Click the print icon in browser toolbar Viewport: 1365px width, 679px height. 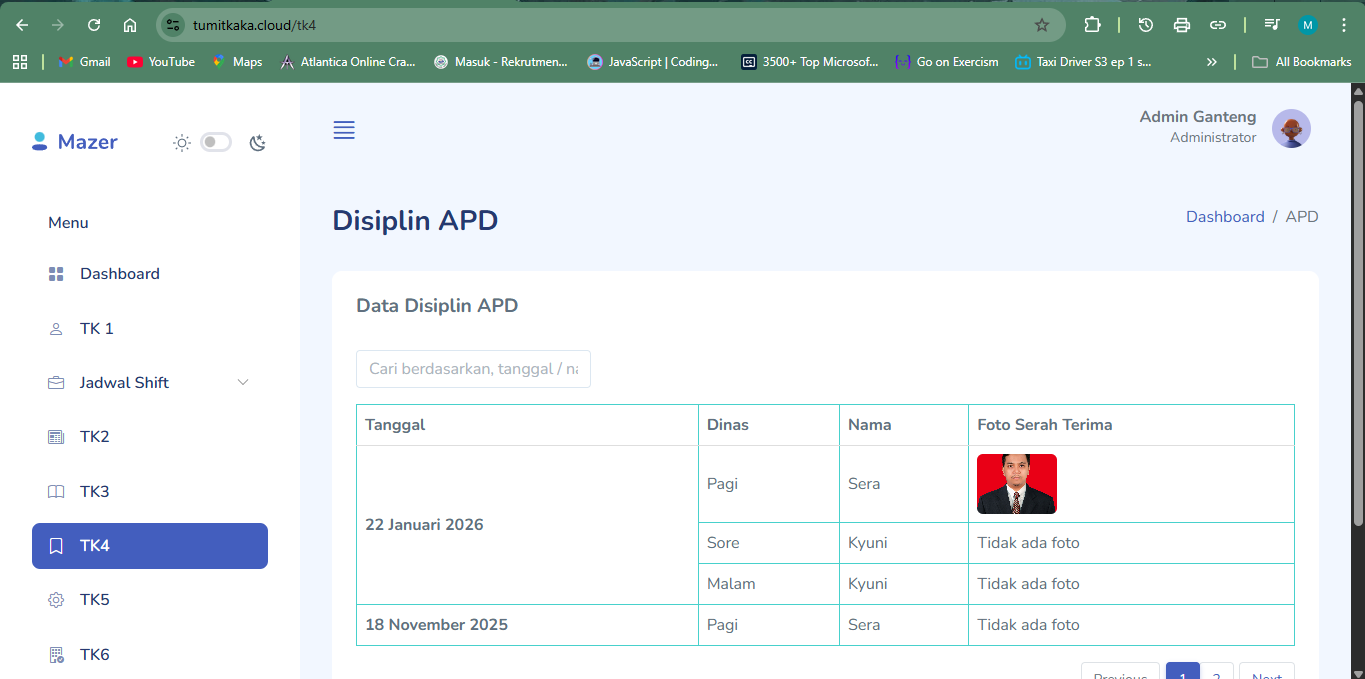tap(1182, 25)
